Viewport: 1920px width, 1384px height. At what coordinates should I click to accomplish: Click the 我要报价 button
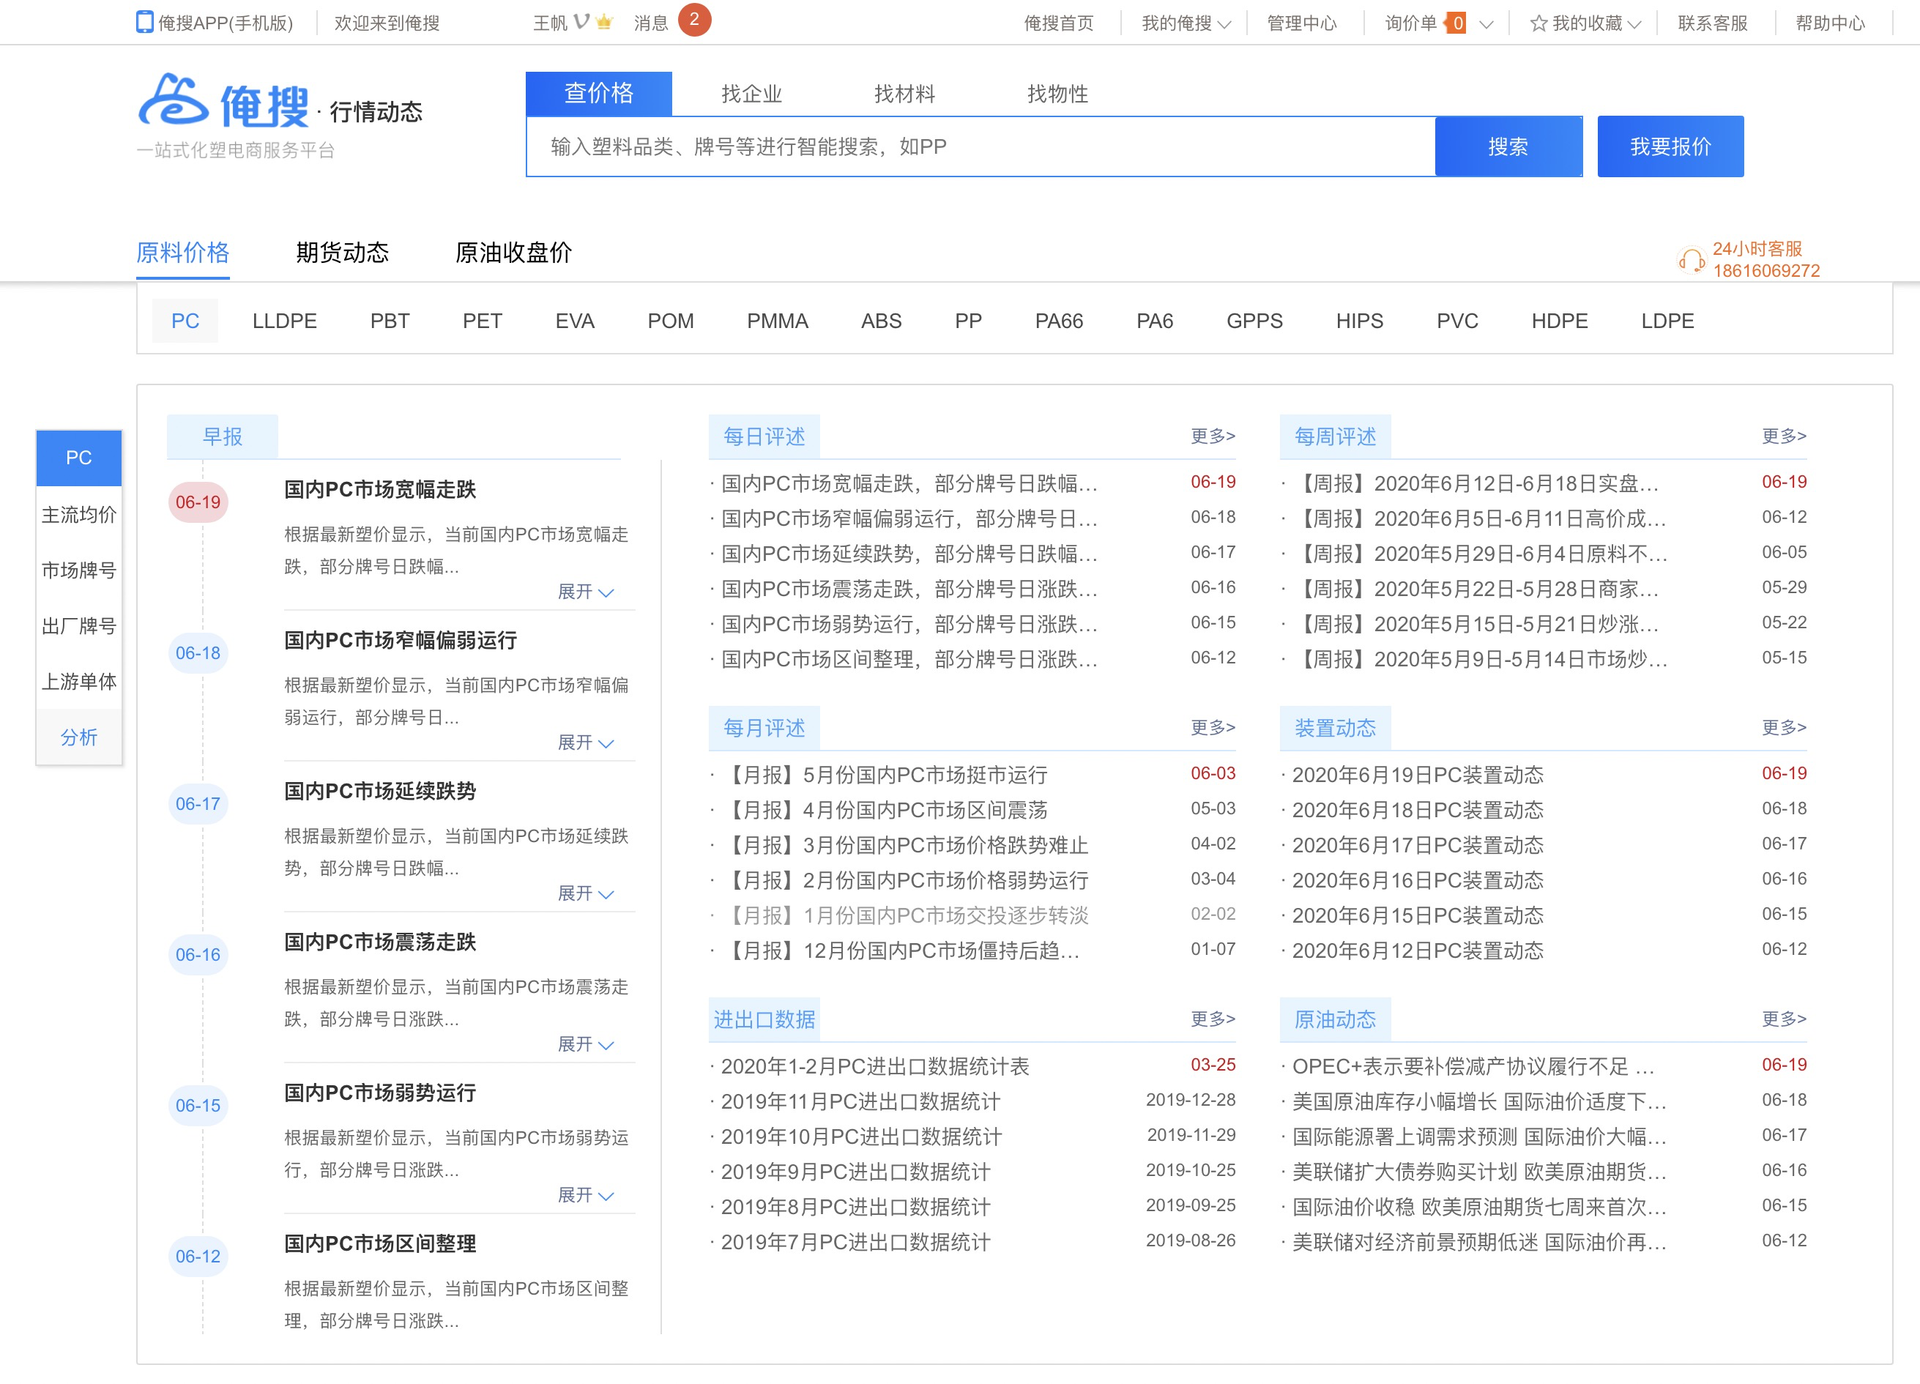tap(1669, 147)
